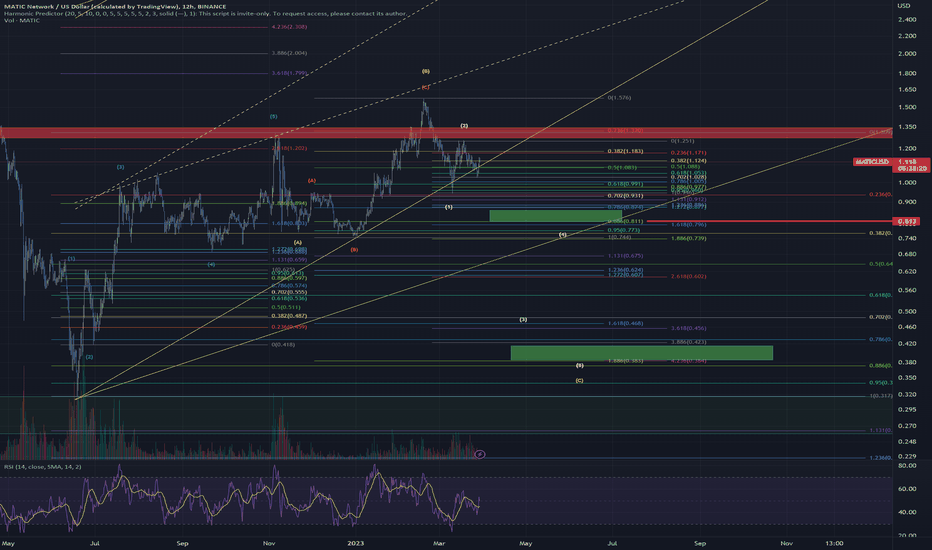Select the Vol · MATIC volume legend
Image resolution: width=932 pixels, height=550 pixels.
point(22,21)
